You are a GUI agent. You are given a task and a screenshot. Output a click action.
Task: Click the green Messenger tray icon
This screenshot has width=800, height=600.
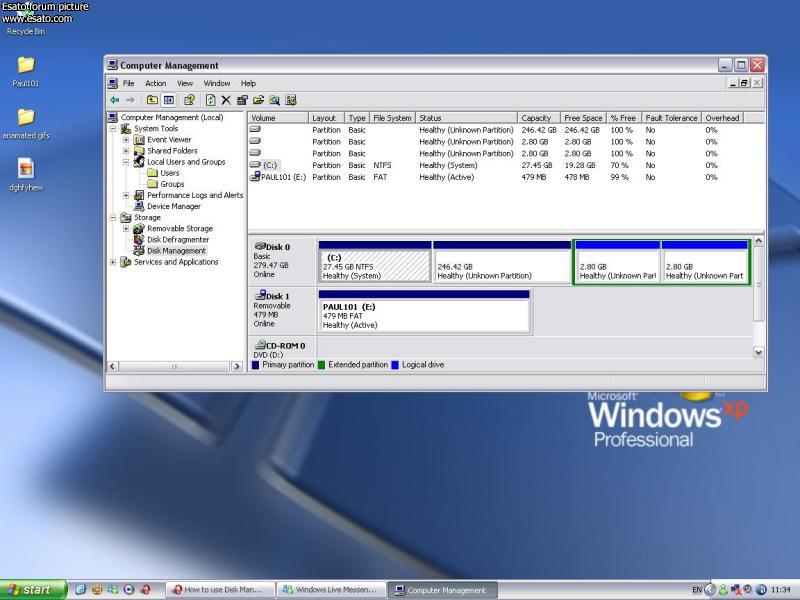pos(723,590)
